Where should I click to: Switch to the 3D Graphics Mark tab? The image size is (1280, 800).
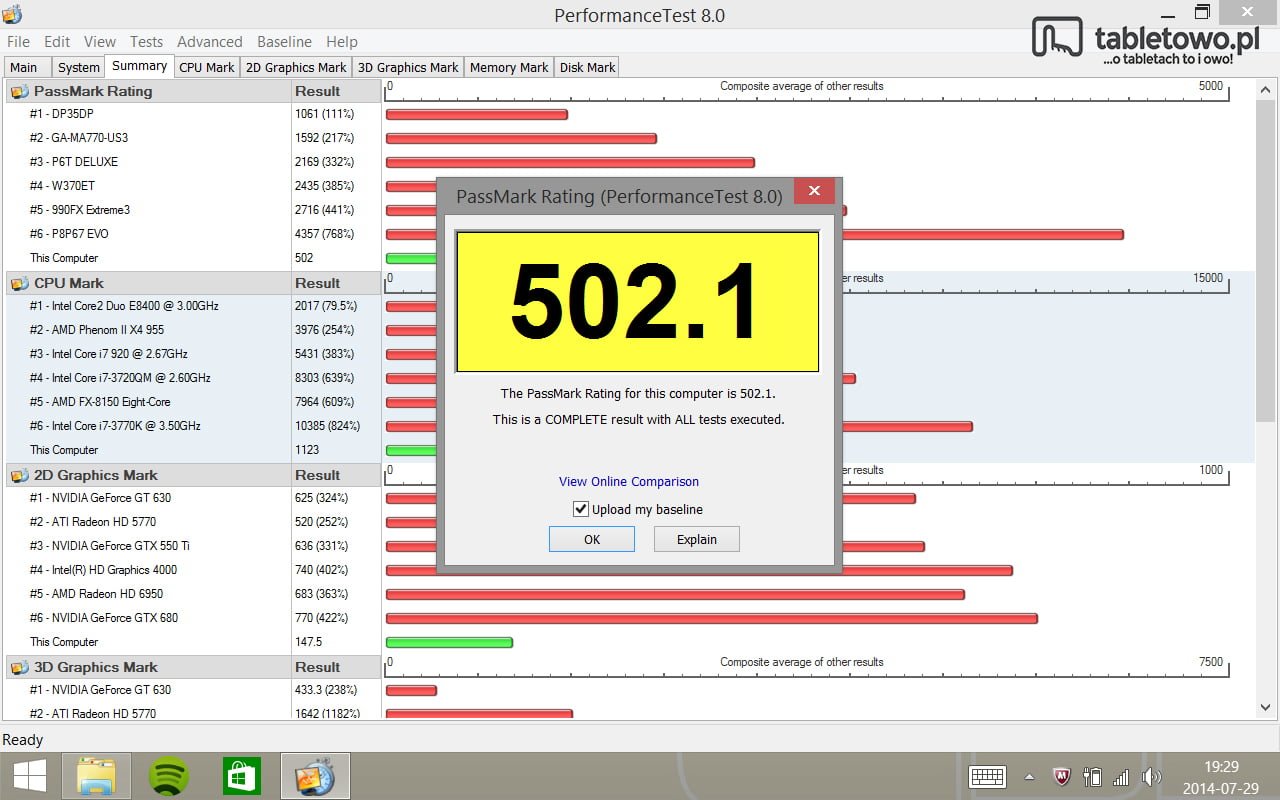click(408, 68)
